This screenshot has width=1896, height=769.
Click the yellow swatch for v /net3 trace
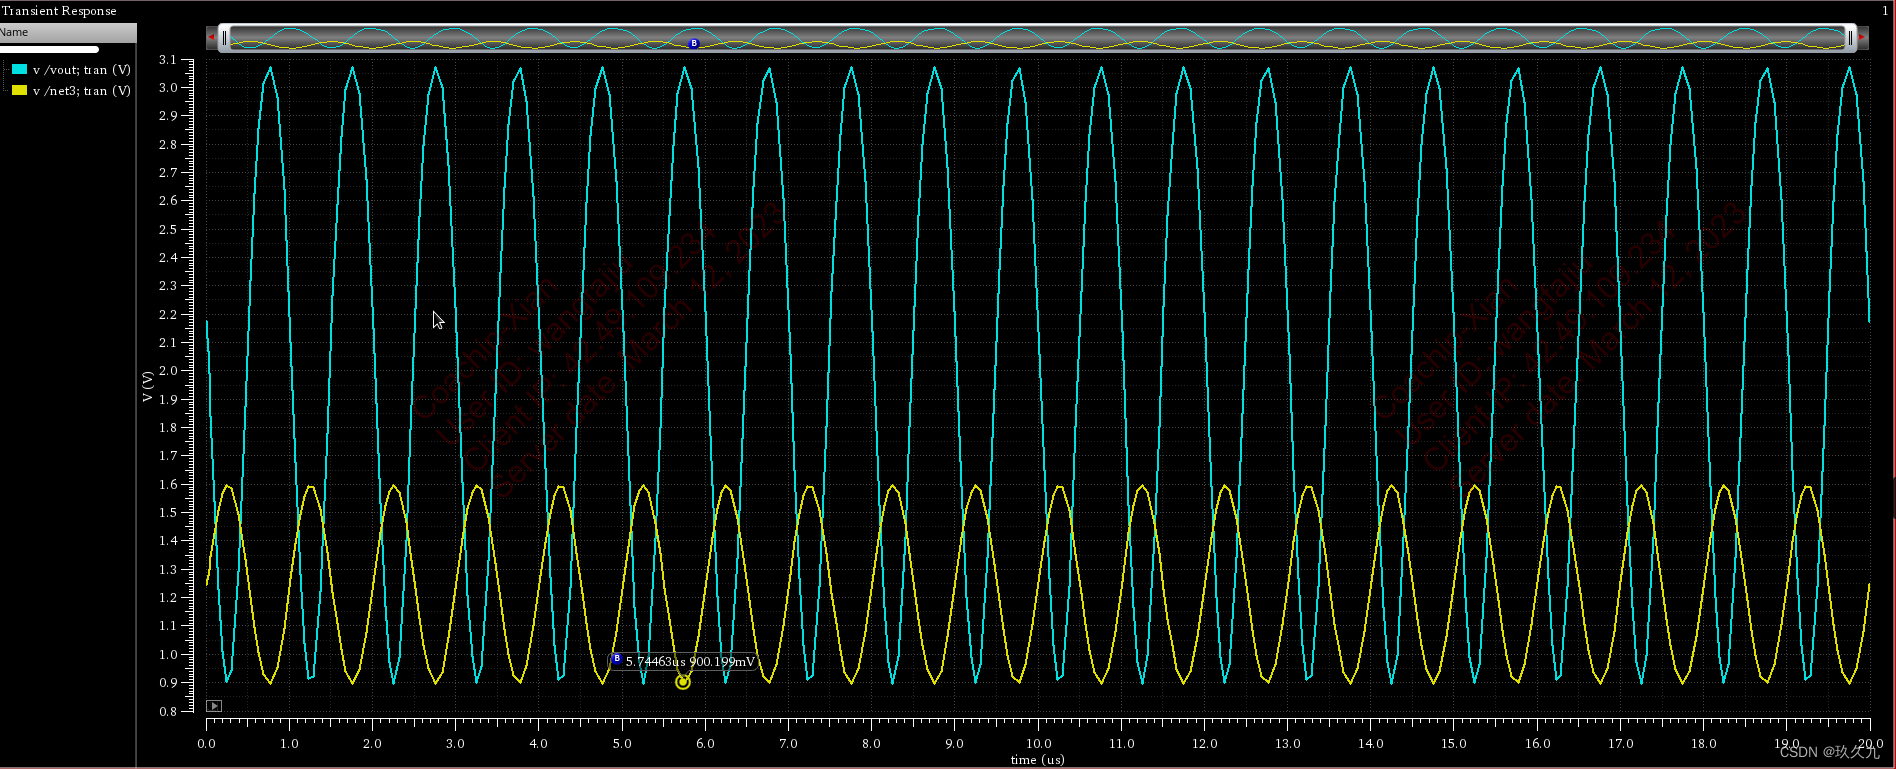point(19,90)
